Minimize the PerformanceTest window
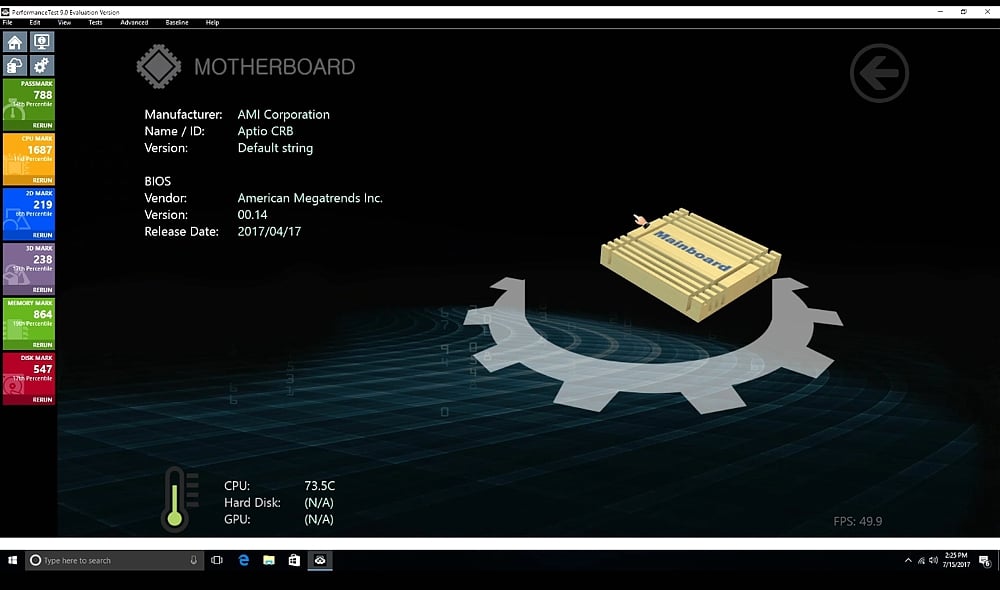 940,11
